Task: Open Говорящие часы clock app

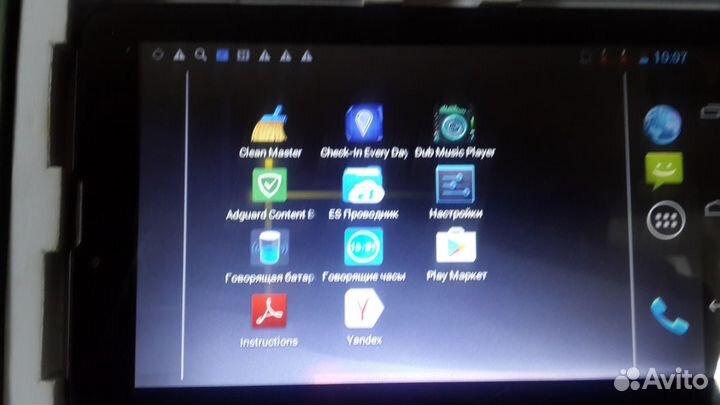Action: coord(362,247)
